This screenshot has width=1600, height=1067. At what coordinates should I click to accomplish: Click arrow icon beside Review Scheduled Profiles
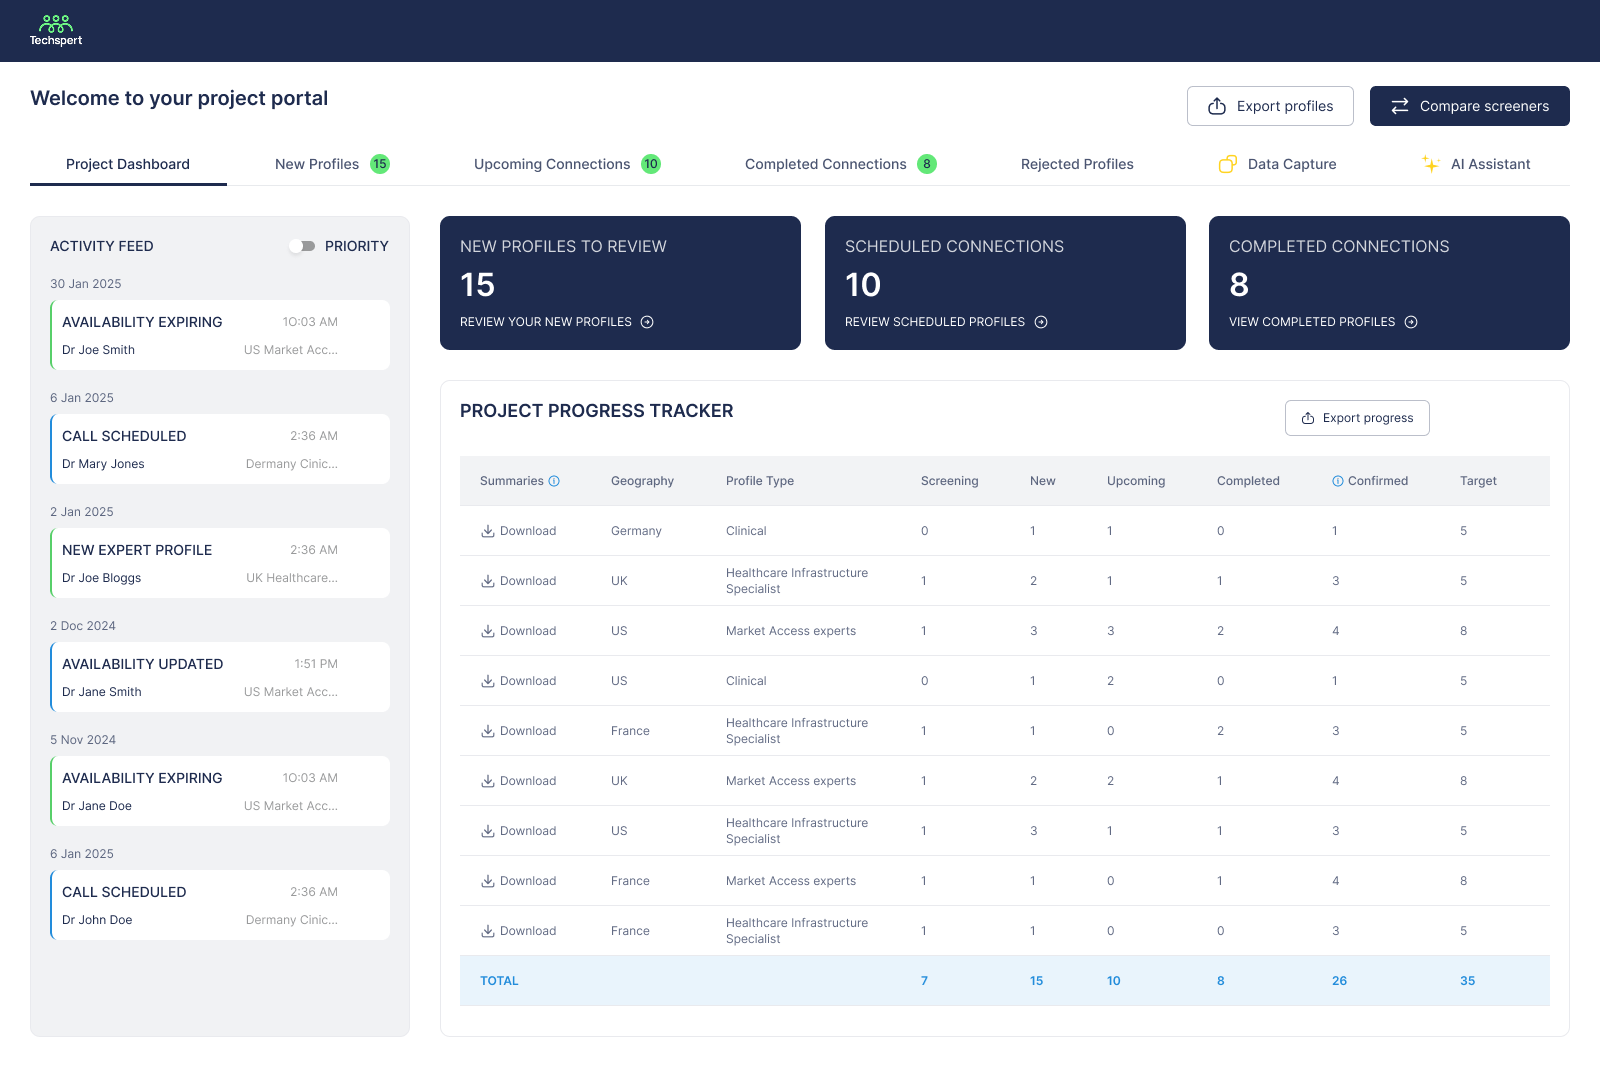click(x=1041, y=322)
